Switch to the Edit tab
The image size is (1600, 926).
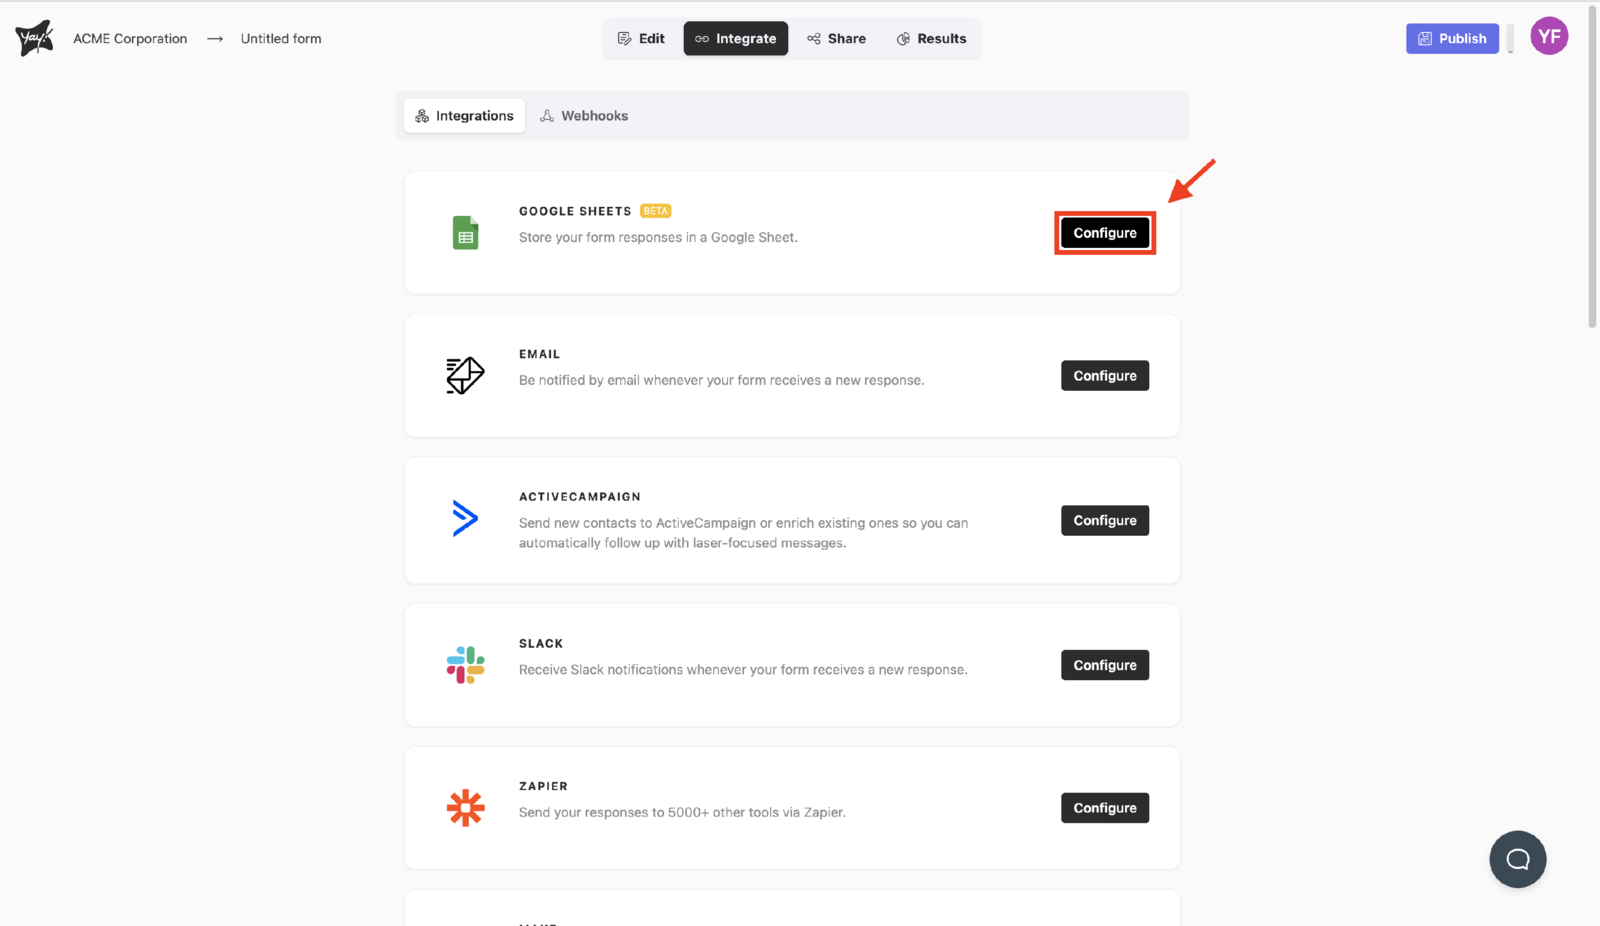click(642, 38)
